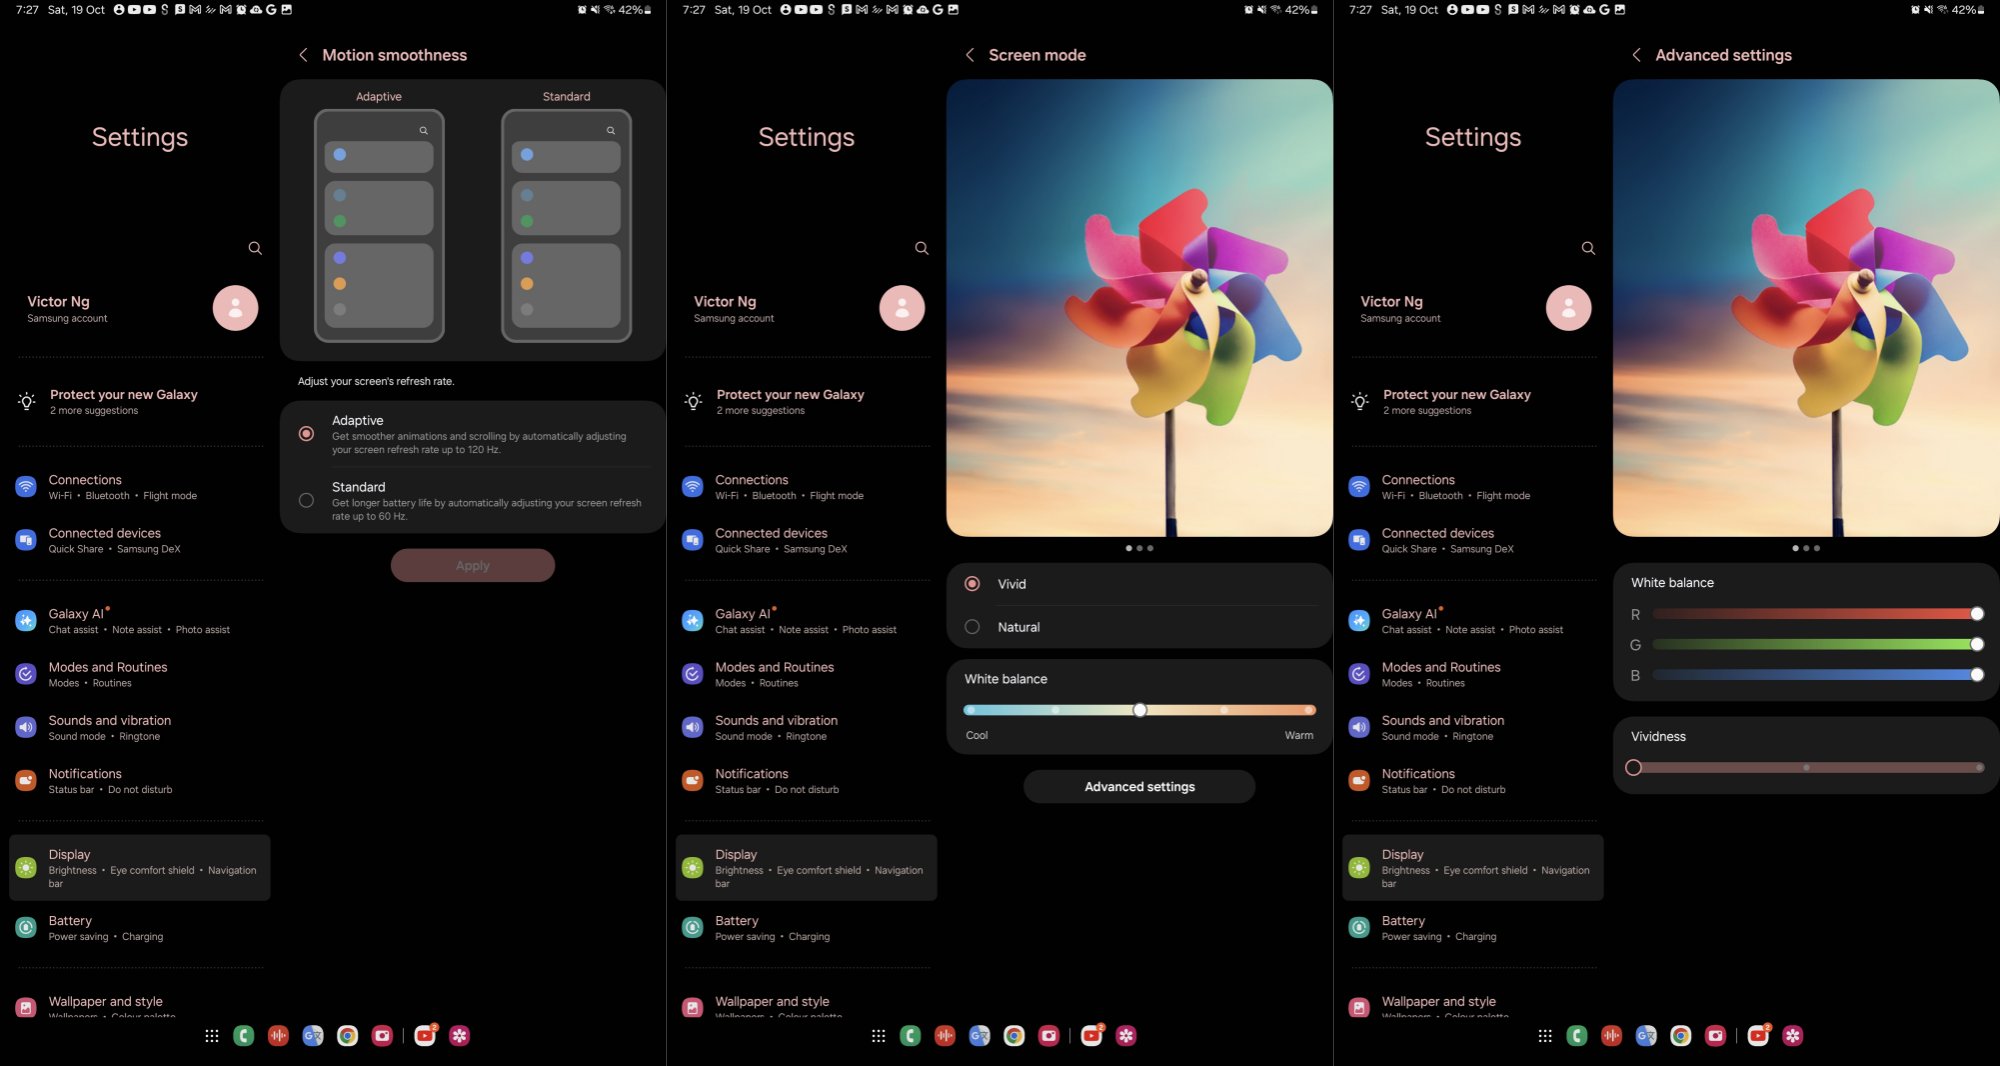Open Connections in Motion smoothness window's Settings list
Screen dimensions: 2000x1066
point(140,487)
